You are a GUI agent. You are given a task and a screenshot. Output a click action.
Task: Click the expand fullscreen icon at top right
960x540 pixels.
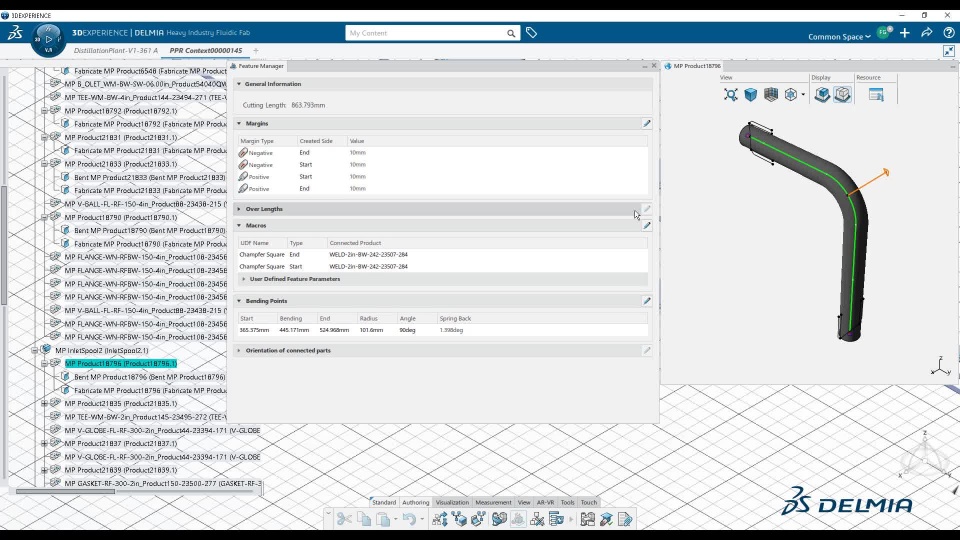[x=948, y=51]
